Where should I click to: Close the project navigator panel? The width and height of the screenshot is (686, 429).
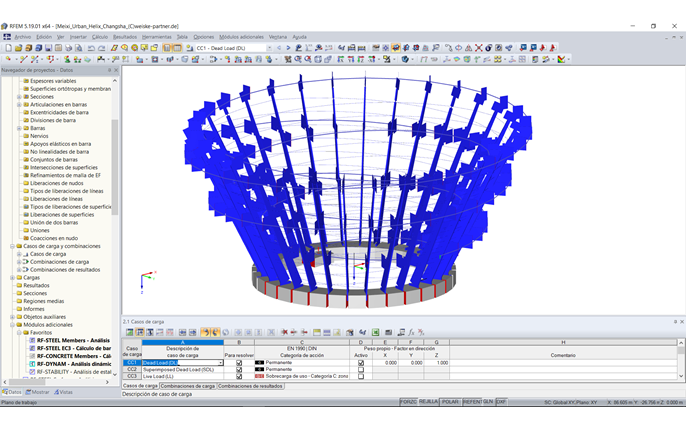(x=116, y=70)
